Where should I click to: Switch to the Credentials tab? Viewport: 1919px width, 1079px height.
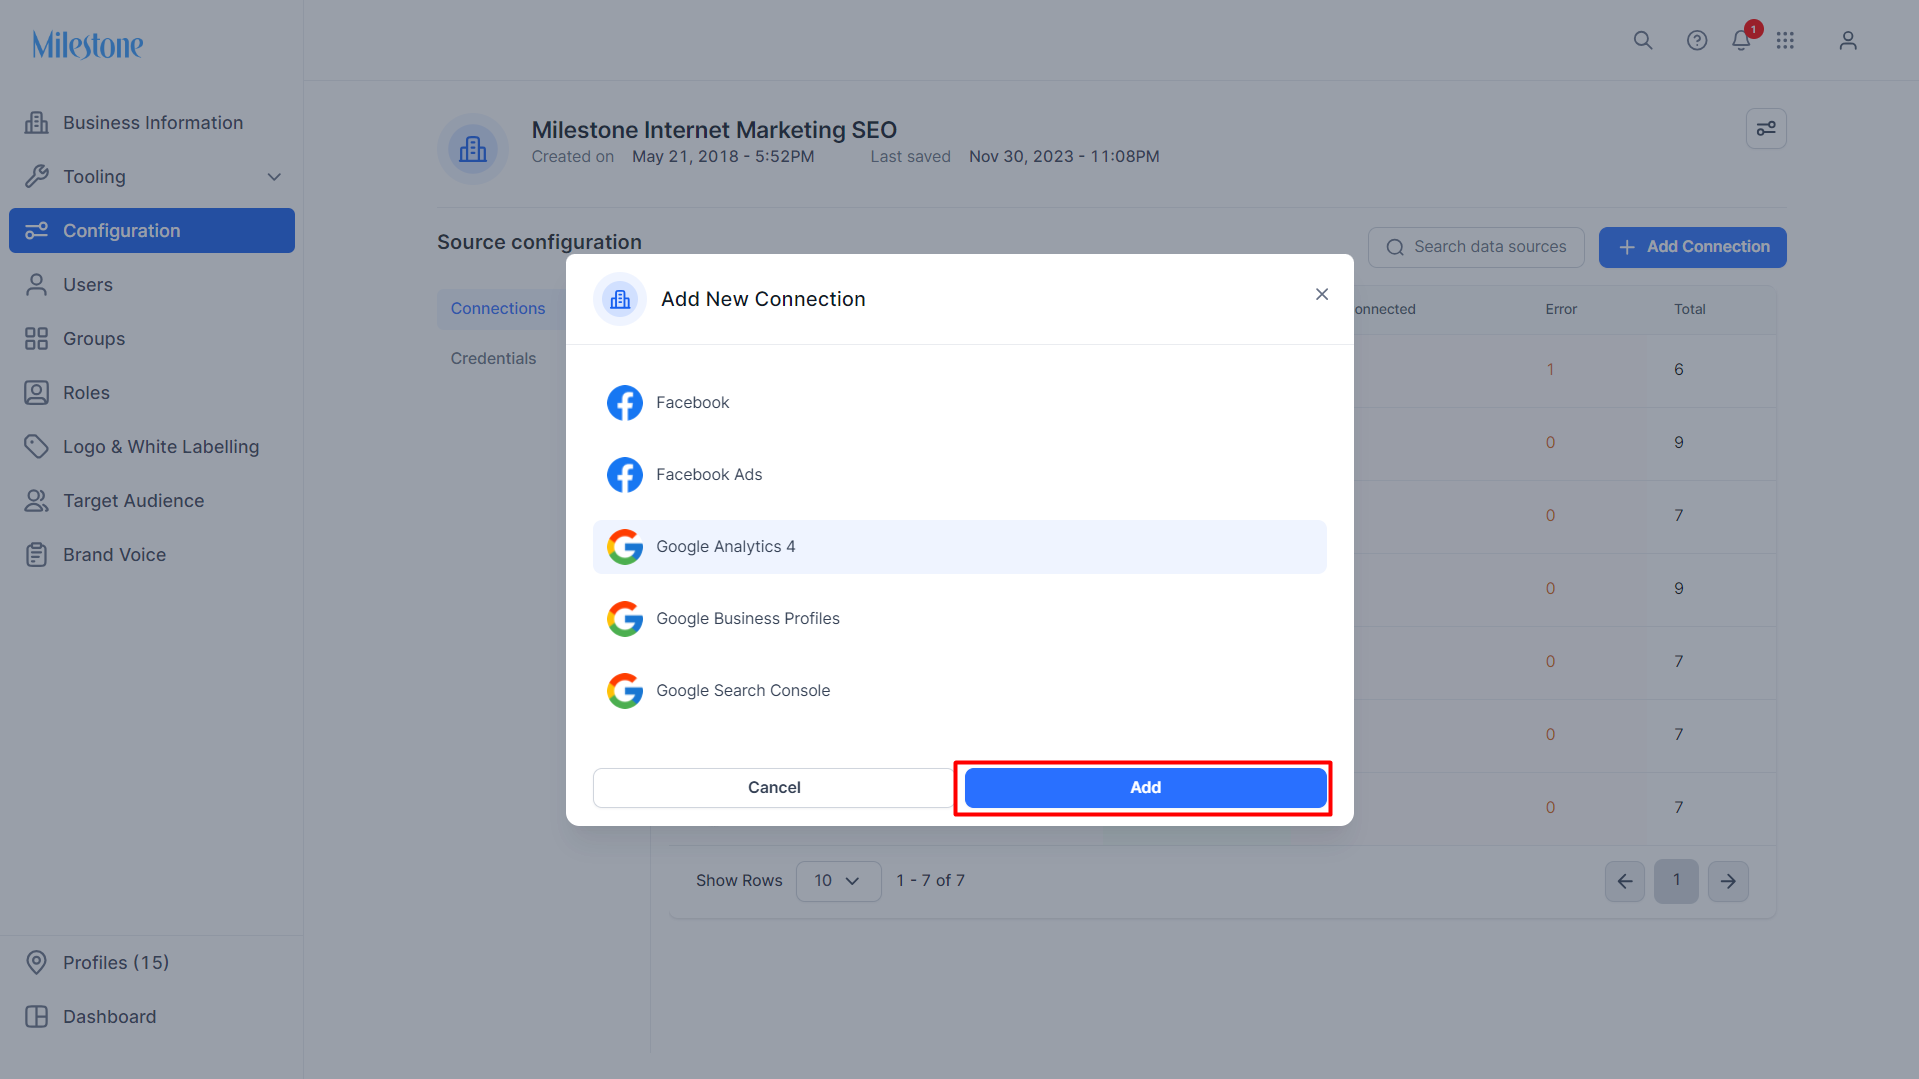click(x=493, y=358)
